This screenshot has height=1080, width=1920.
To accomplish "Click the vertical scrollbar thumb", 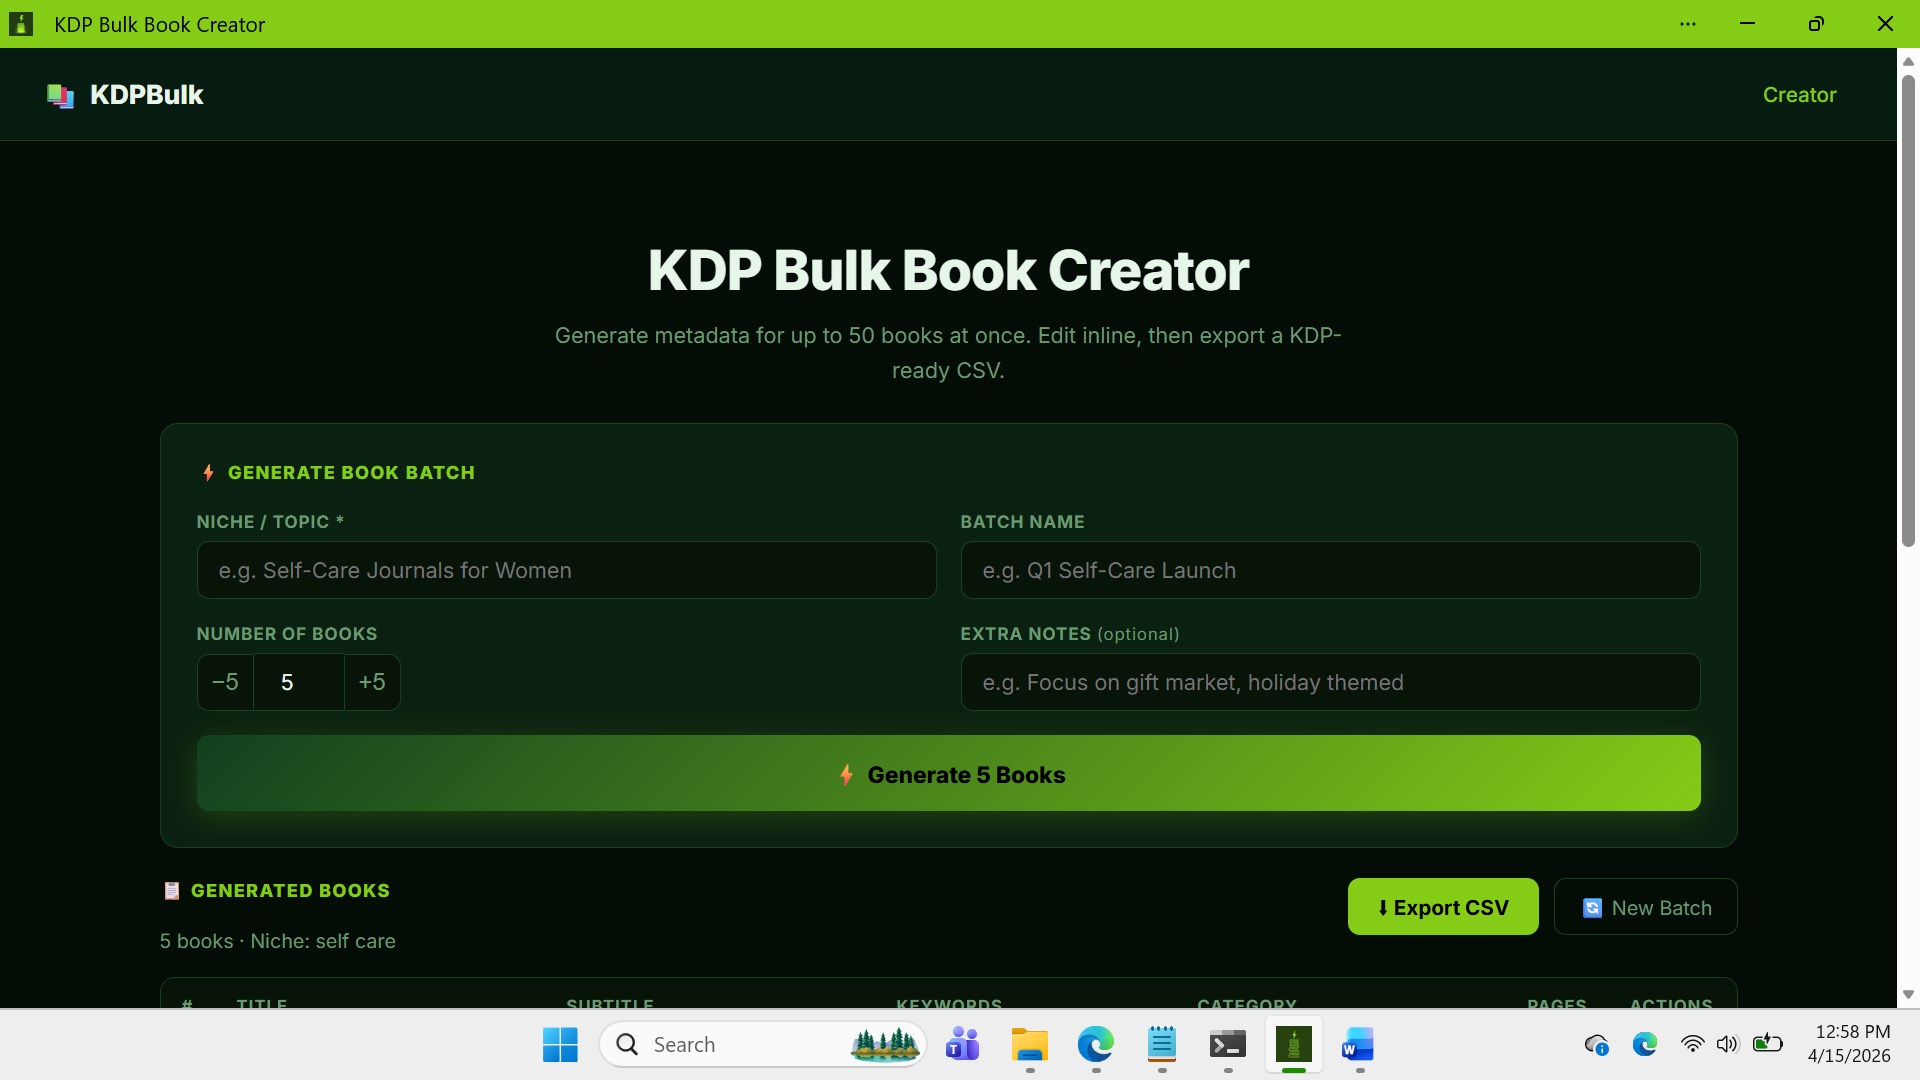I will tap(1908, 310).
